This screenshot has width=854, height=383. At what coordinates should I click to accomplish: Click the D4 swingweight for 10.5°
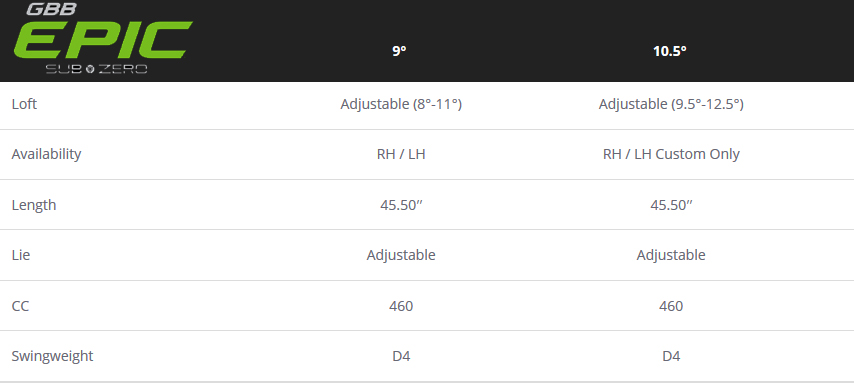click(671, 356)
